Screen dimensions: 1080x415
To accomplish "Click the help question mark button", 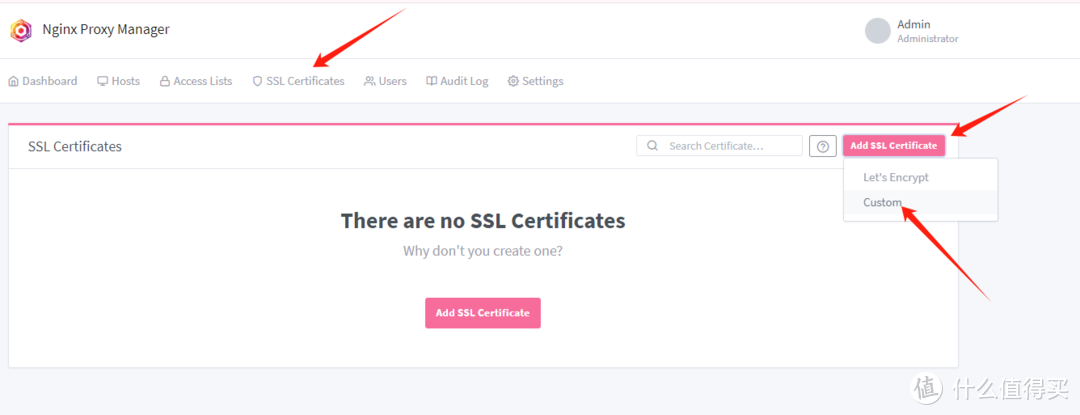I will point(822,146).
